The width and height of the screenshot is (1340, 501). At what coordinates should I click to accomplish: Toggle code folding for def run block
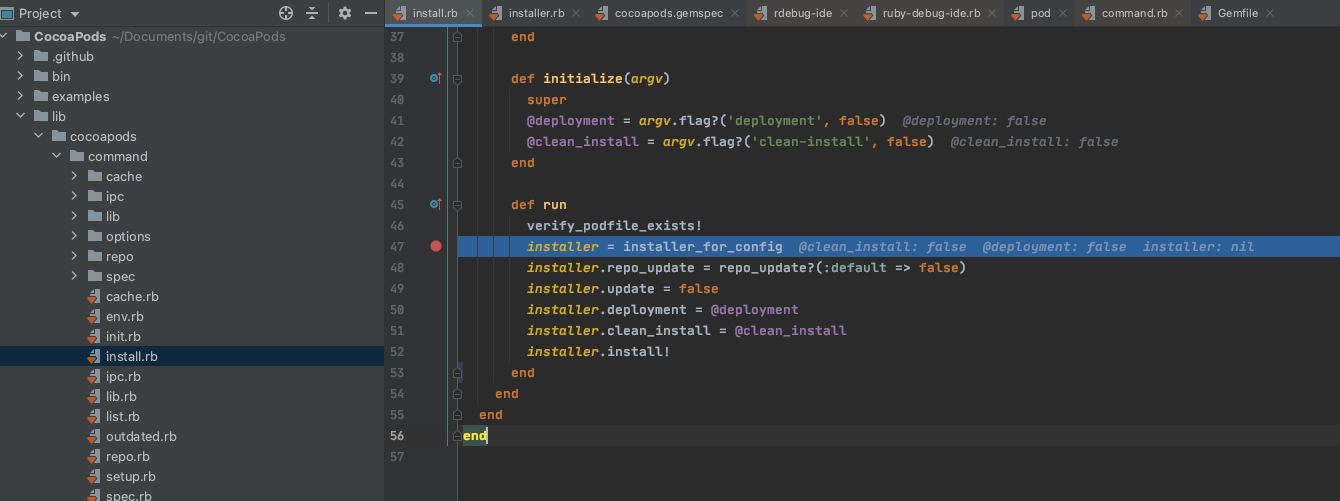click(458, 204)
